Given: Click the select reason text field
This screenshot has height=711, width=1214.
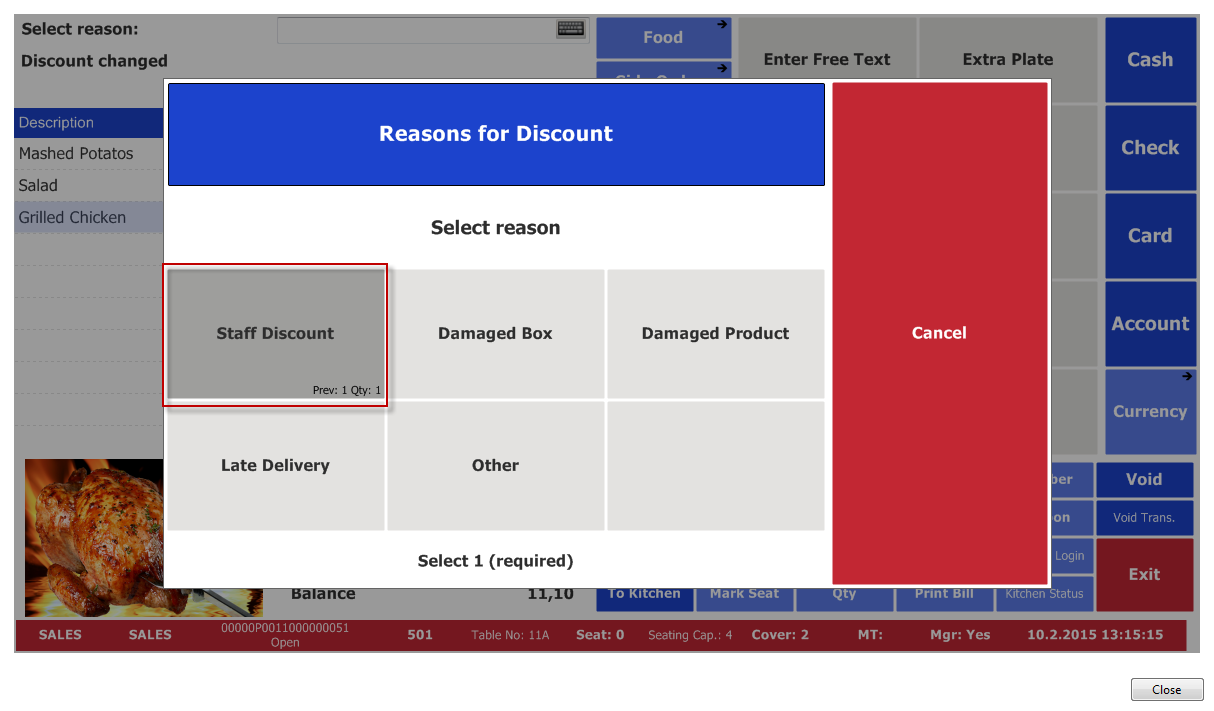Looking at the screenshot, I should pyautogui.click(x=415, y=30).
